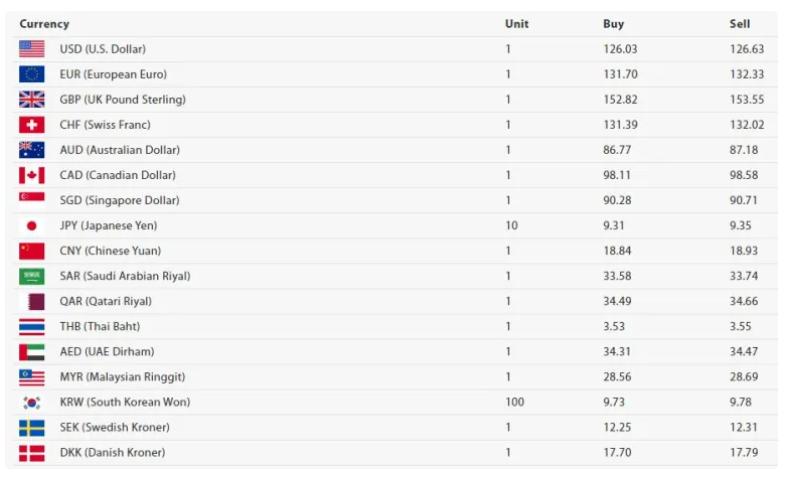
Task: Click the Sell column header
Action: [x=739, y=24]
